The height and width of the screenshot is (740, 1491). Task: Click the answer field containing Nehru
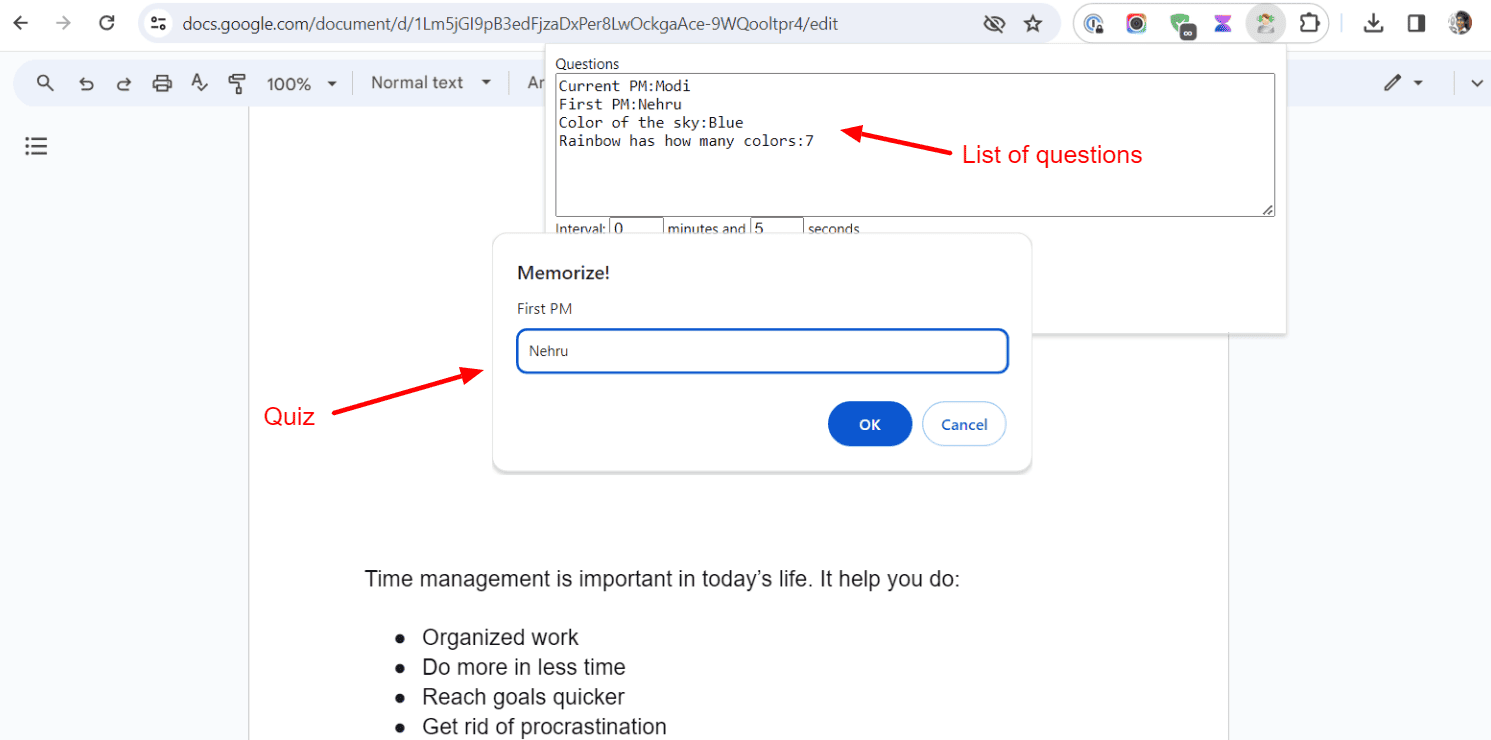(762, 351)
